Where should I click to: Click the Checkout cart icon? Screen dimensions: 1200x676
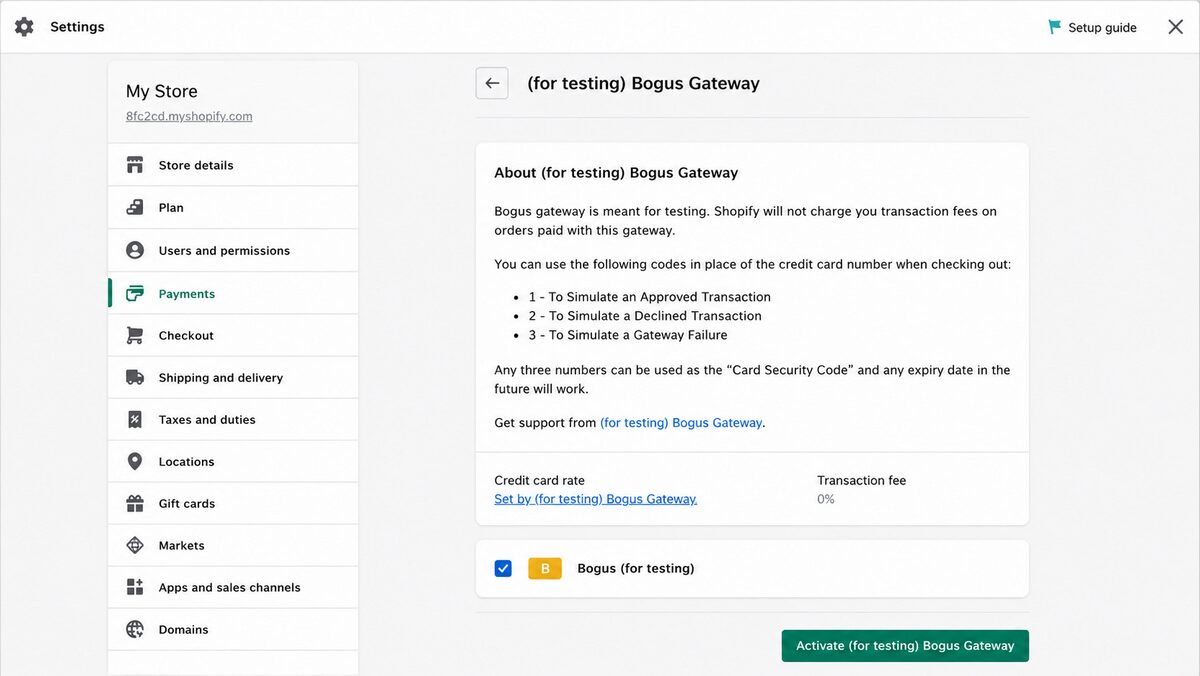coord(135,336)
